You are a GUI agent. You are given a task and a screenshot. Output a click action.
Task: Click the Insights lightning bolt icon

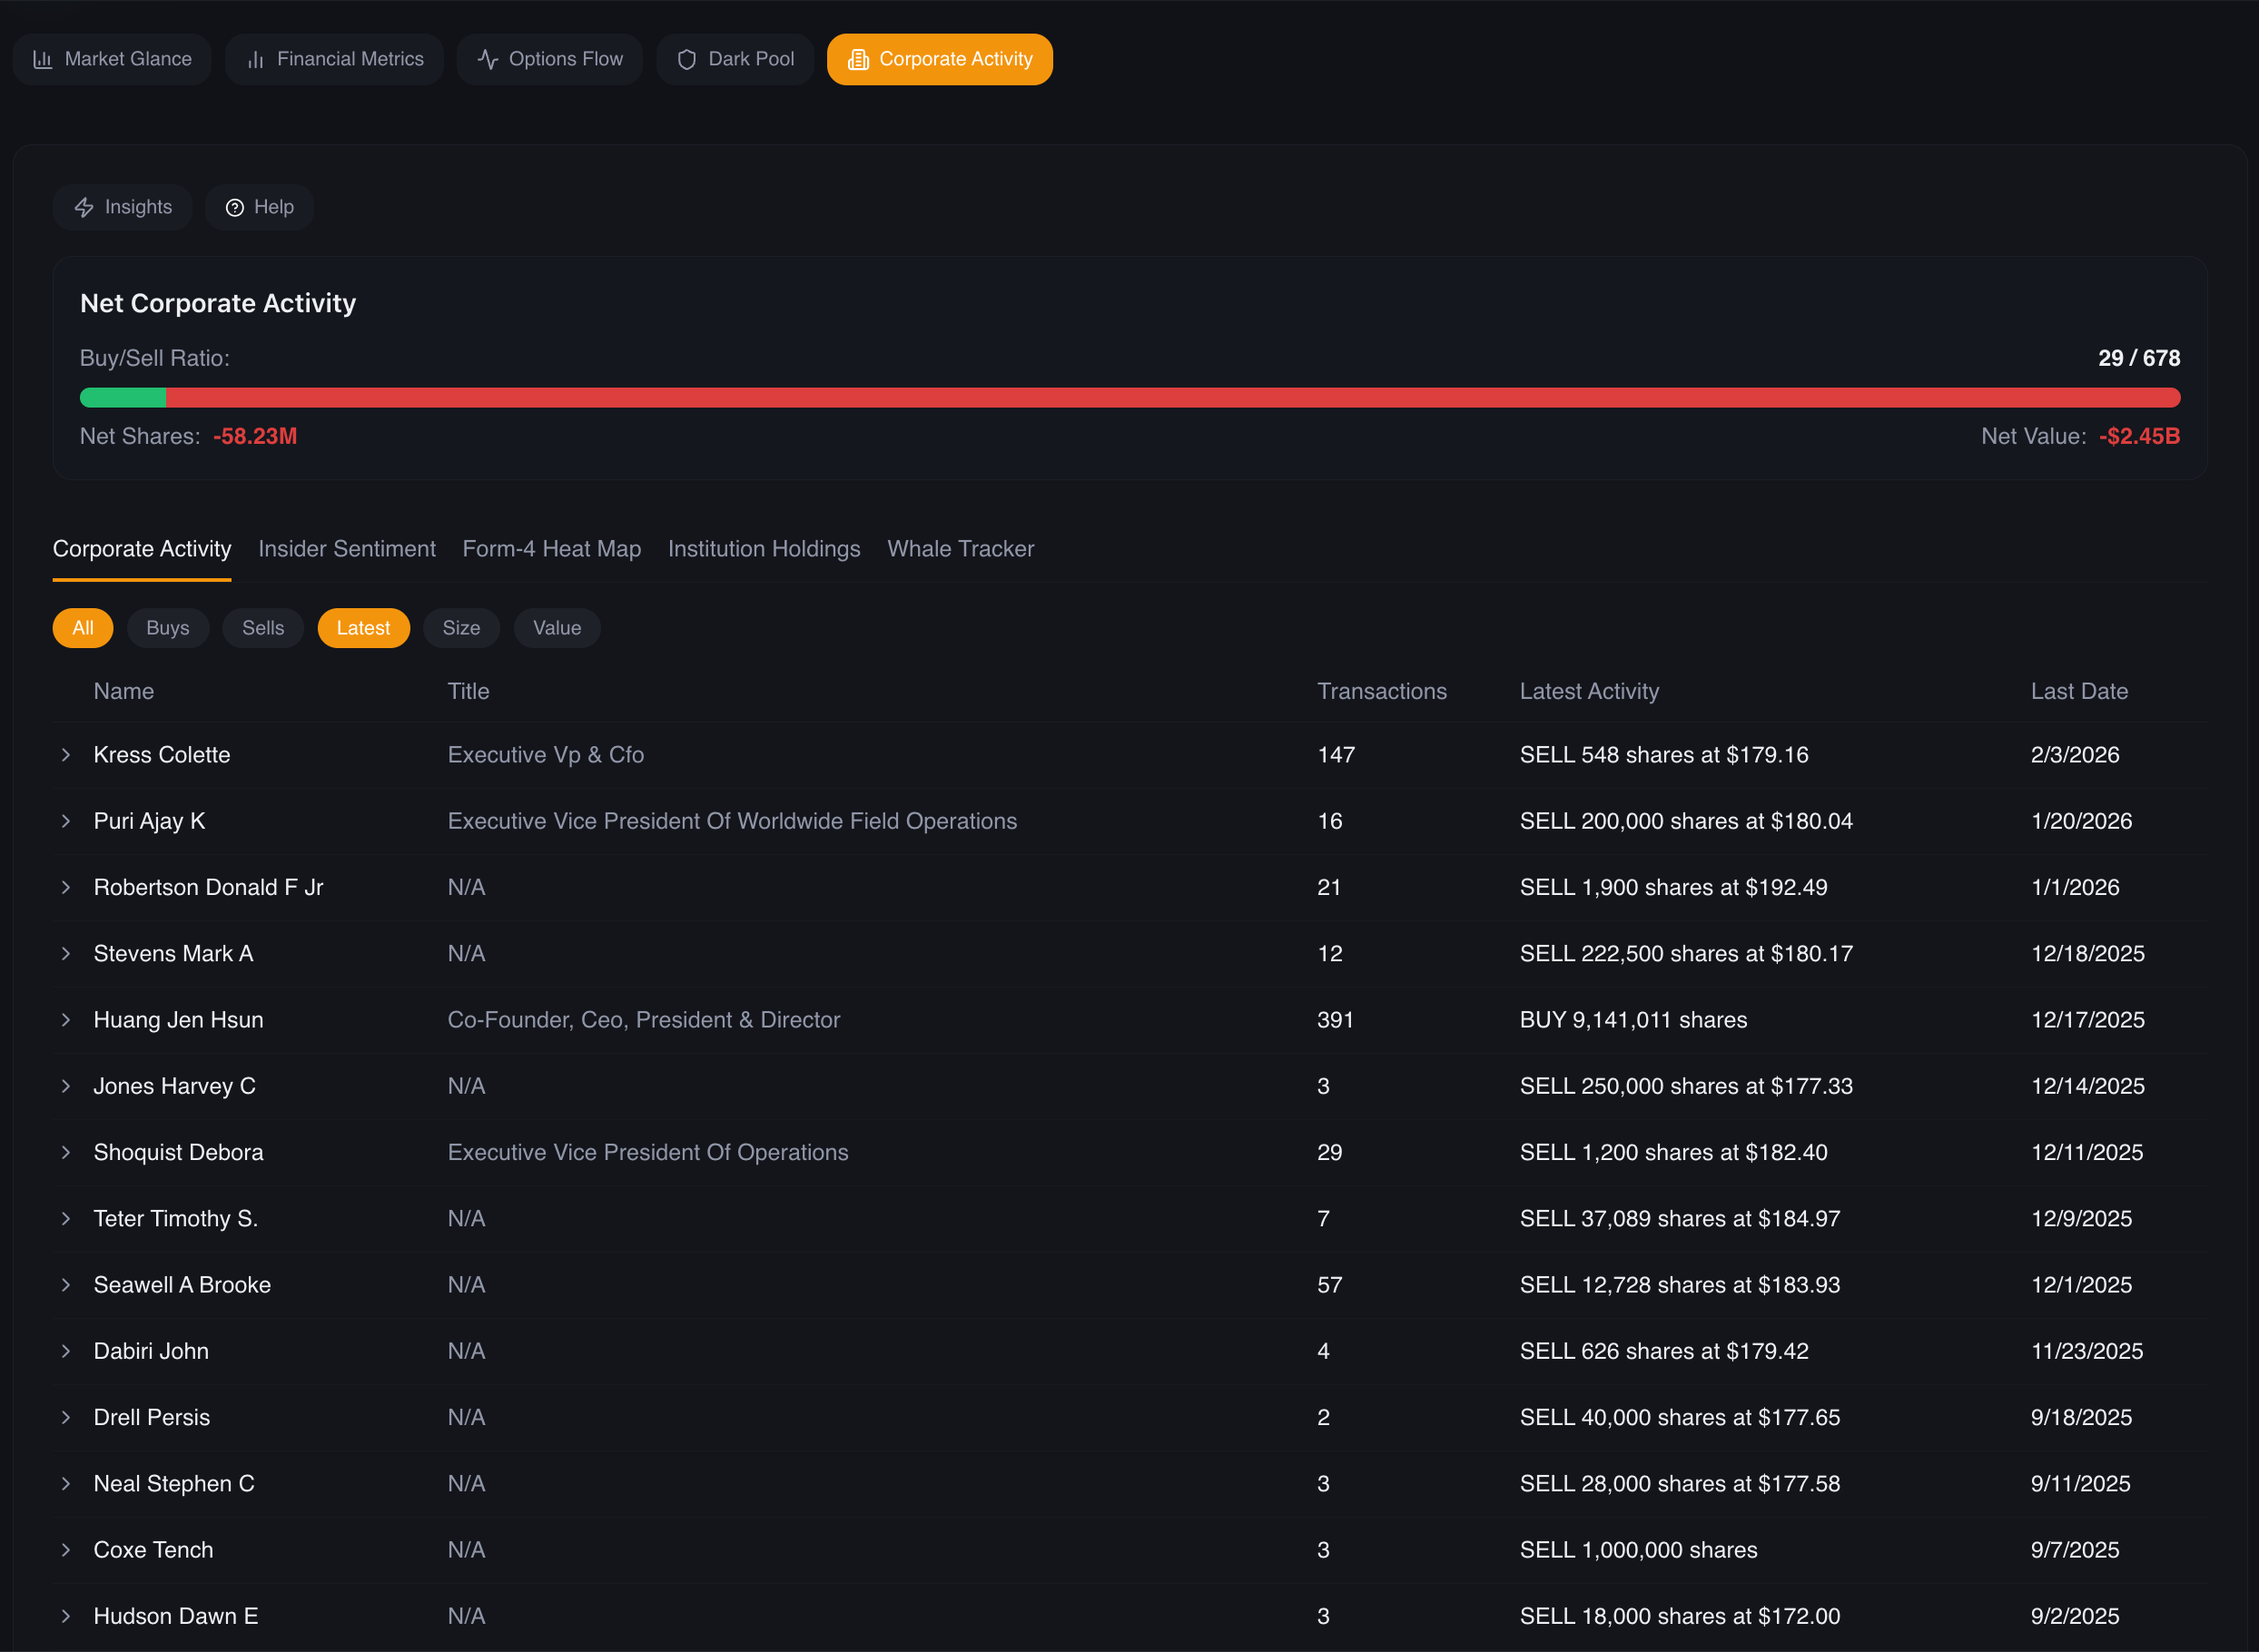[x=84, y=207]
